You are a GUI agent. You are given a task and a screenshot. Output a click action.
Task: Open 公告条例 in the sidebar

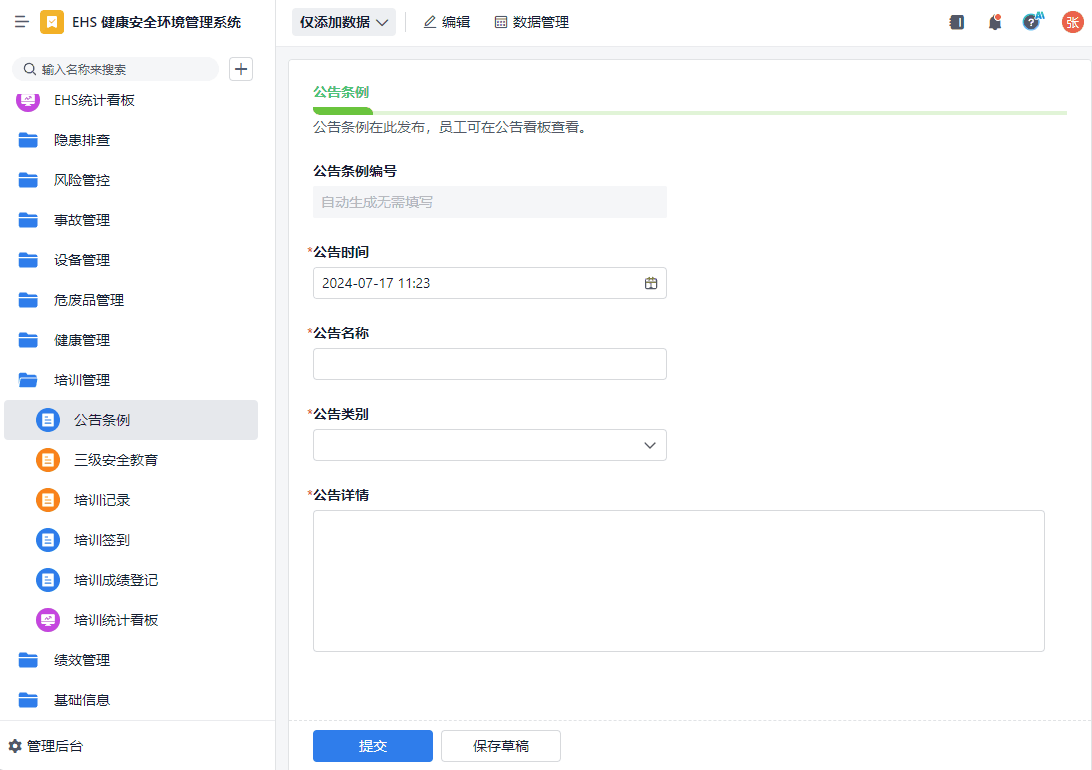click(x=131, y=420)
